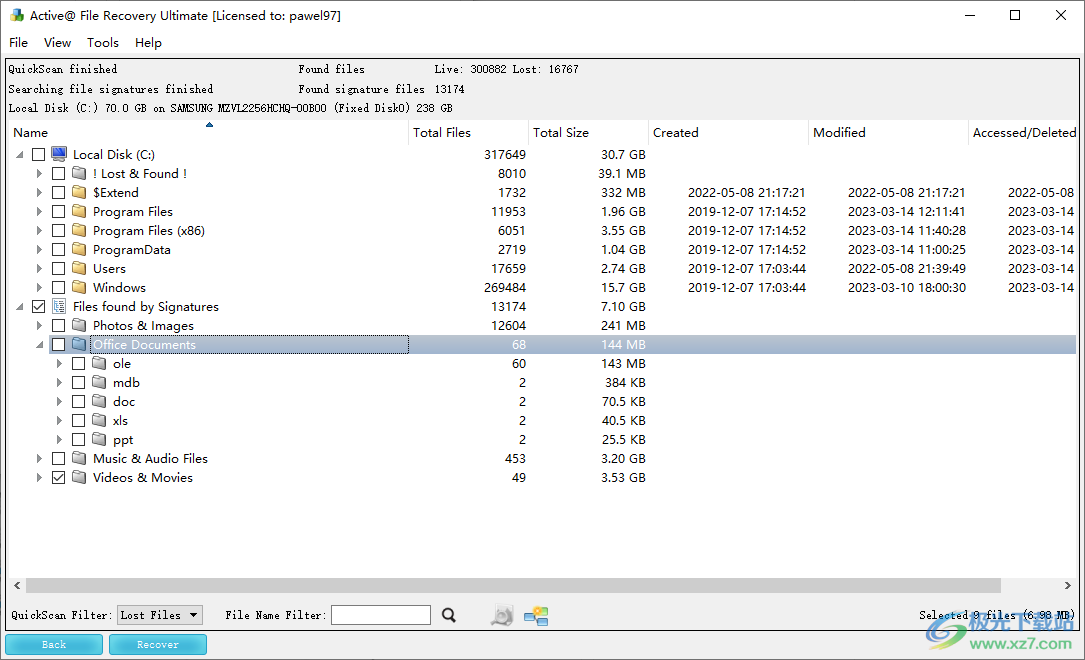This screenshot has width=1085, height=660.
Task: Tick the Users folder checkbox
Action: pyautogui.click(x=59, y=268)
